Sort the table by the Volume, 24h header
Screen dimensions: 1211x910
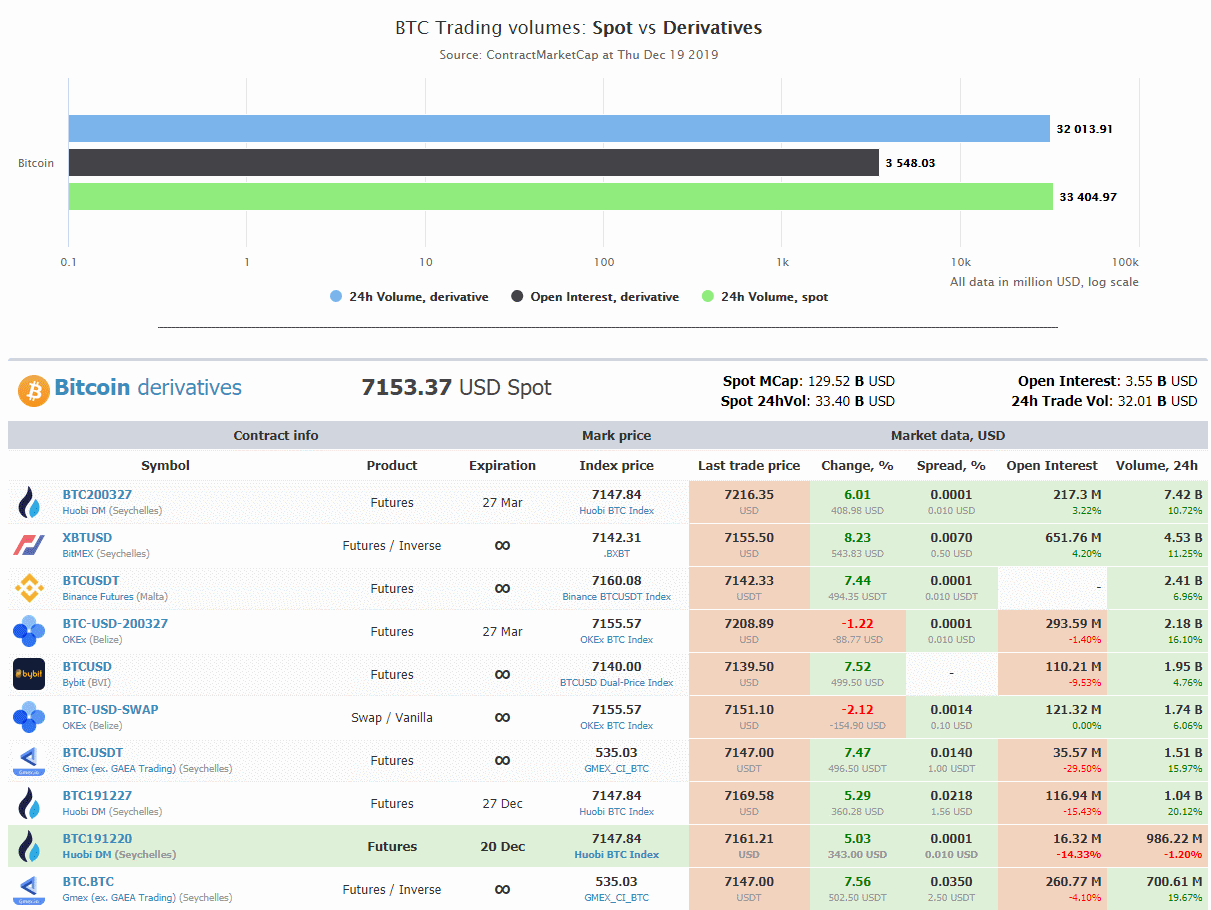tap(1157, 465)
